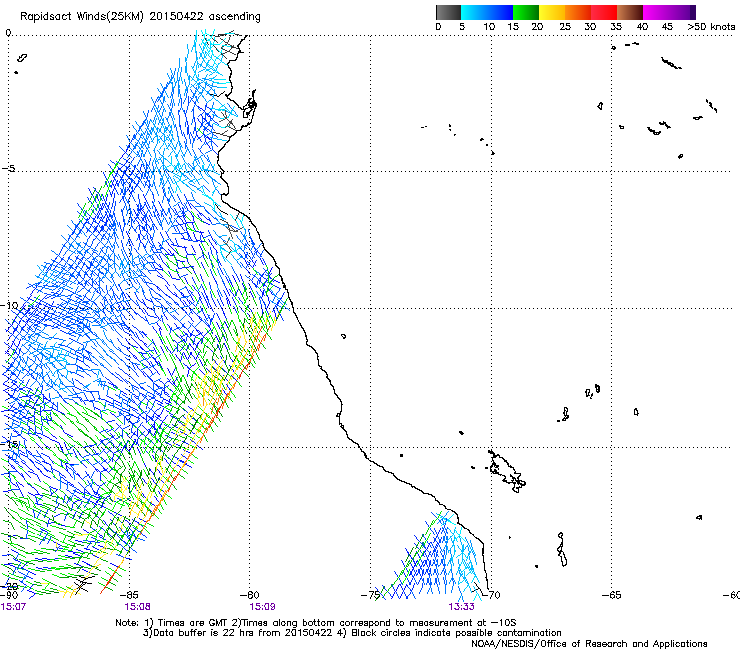Click the '-65' longitude axis label
This screenshot has height=650, width=740.
click(612, 595)
